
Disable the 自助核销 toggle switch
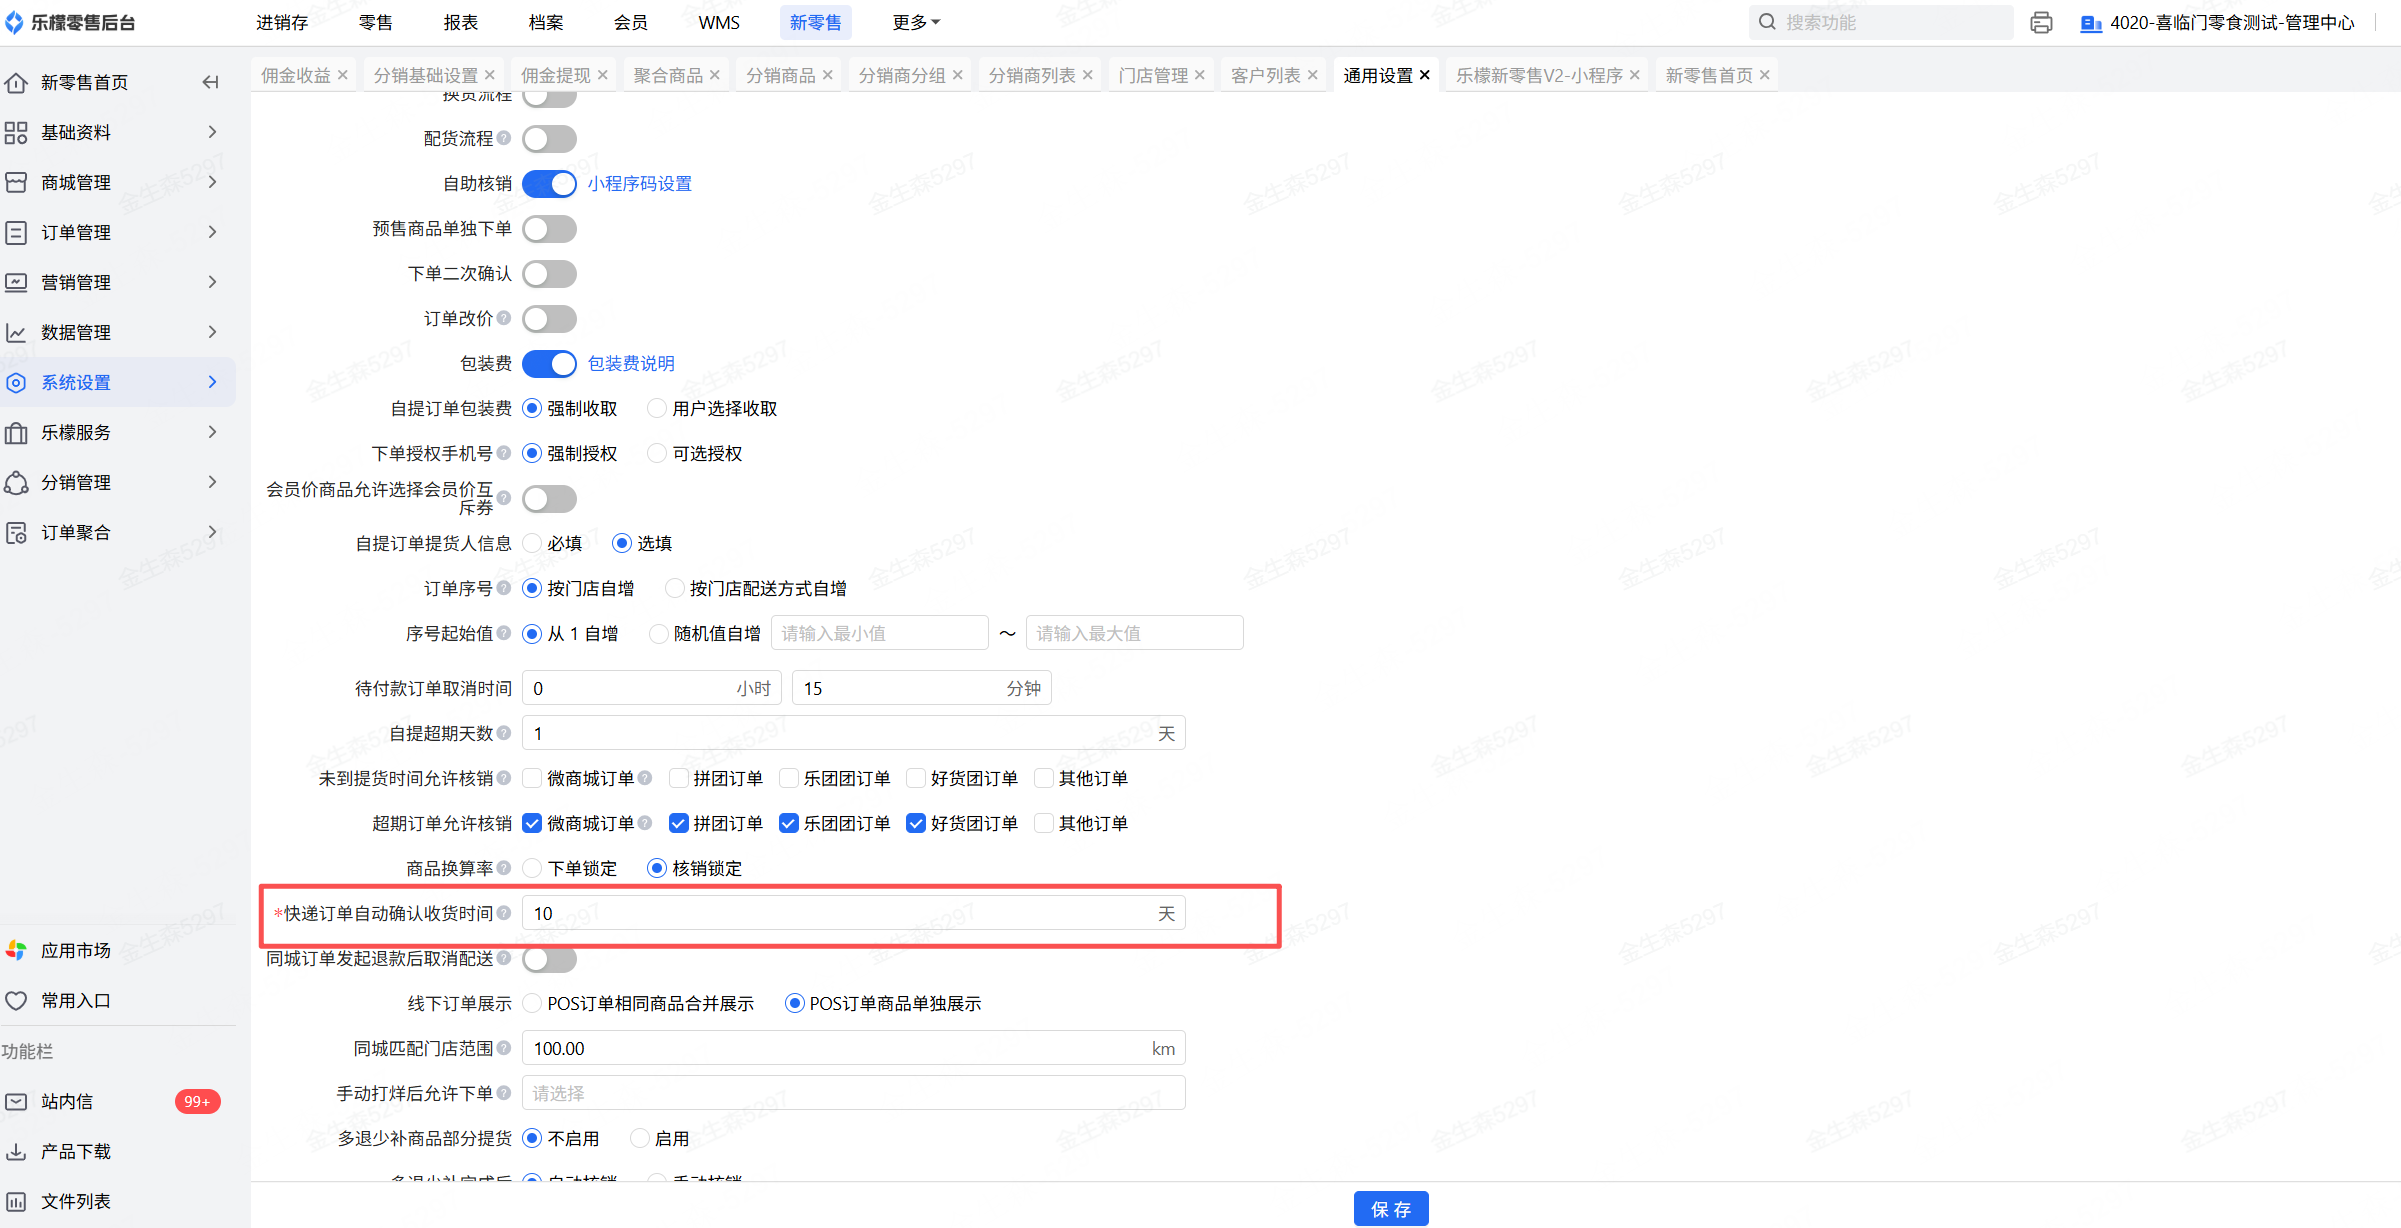pos(549,184)
